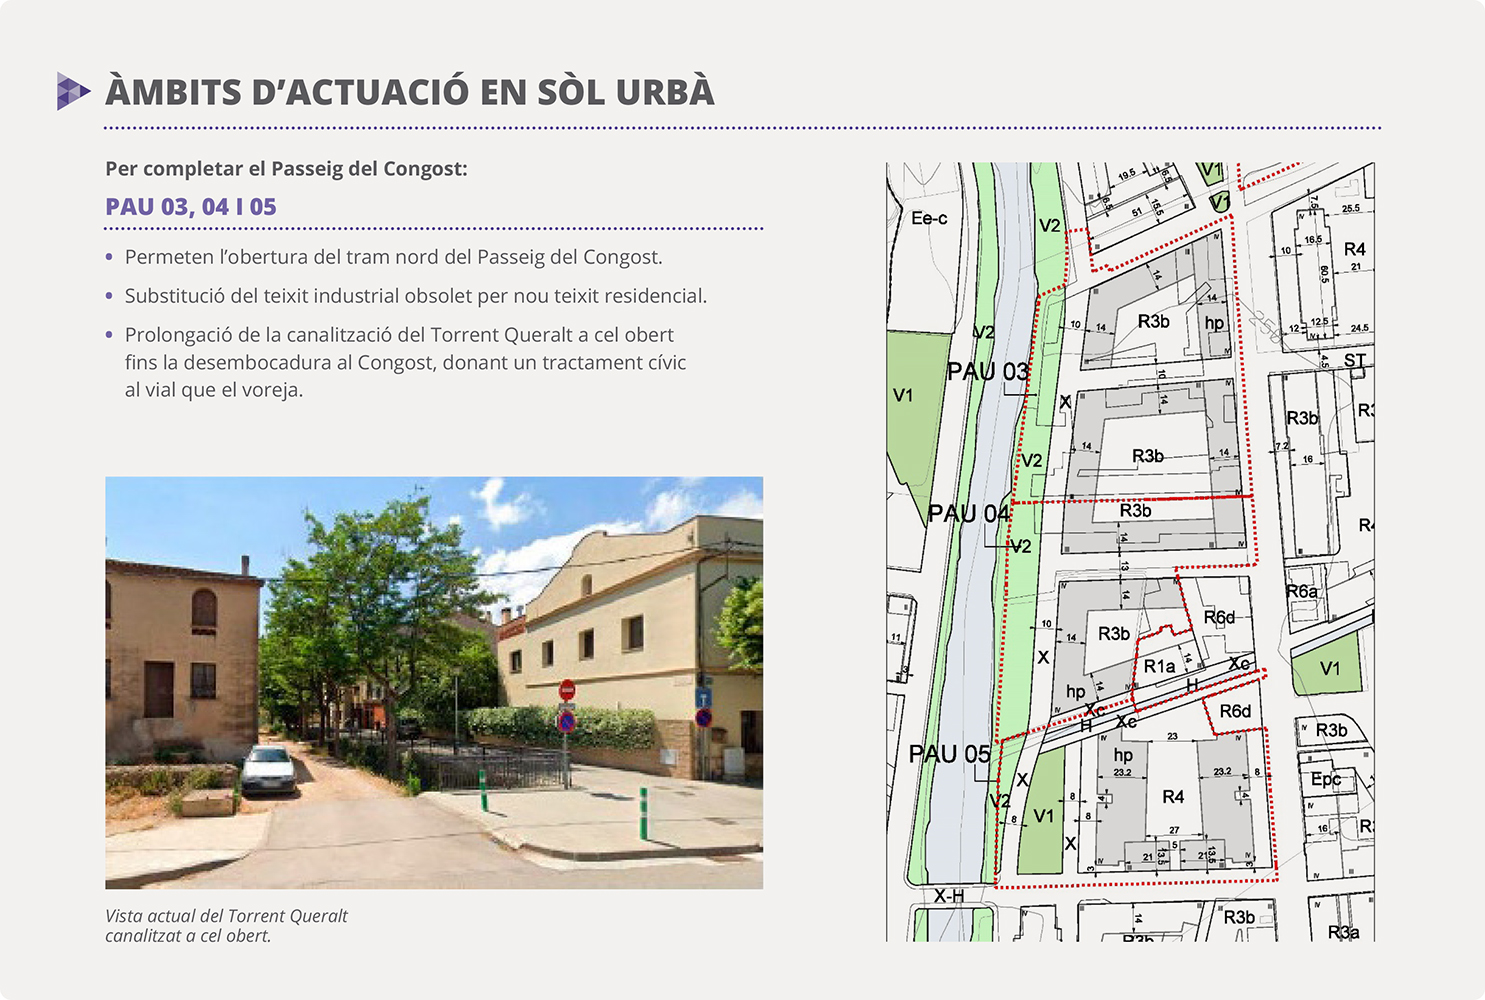1485x1000 pixels.
Task: Click the white parked car in the photo
Action: click(x=269, y=769)
